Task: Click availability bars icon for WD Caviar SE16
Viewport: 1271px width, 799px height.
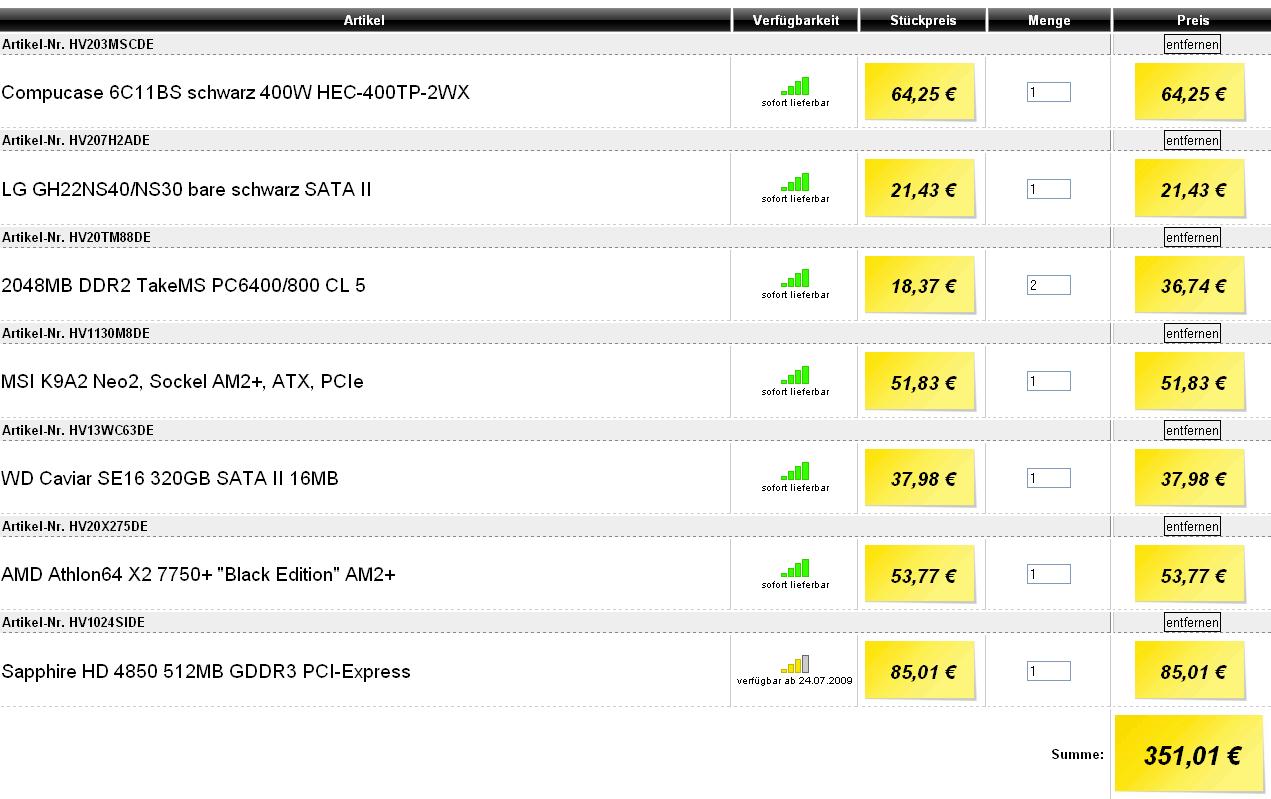Action: [x=795, y=472]
